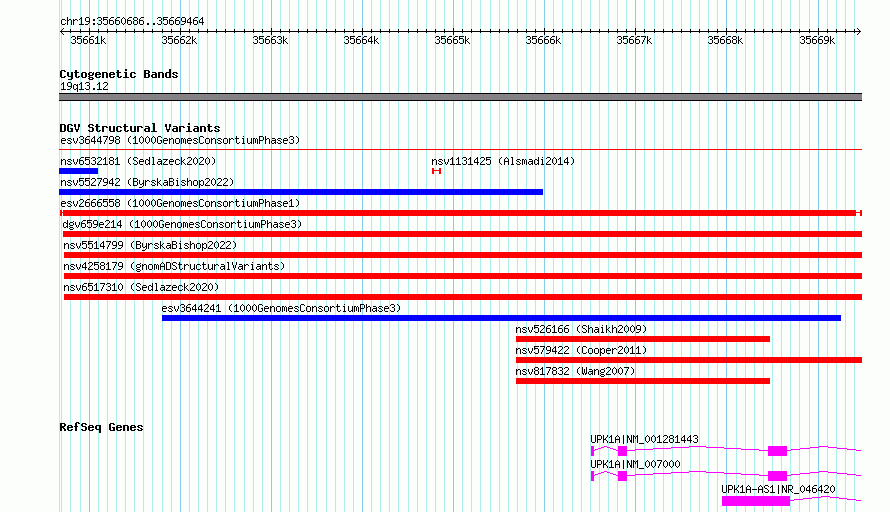
Task: Open variant label esv3644241 (1000GenomesConsortiumPhase3)
Action: pos(281,308)
